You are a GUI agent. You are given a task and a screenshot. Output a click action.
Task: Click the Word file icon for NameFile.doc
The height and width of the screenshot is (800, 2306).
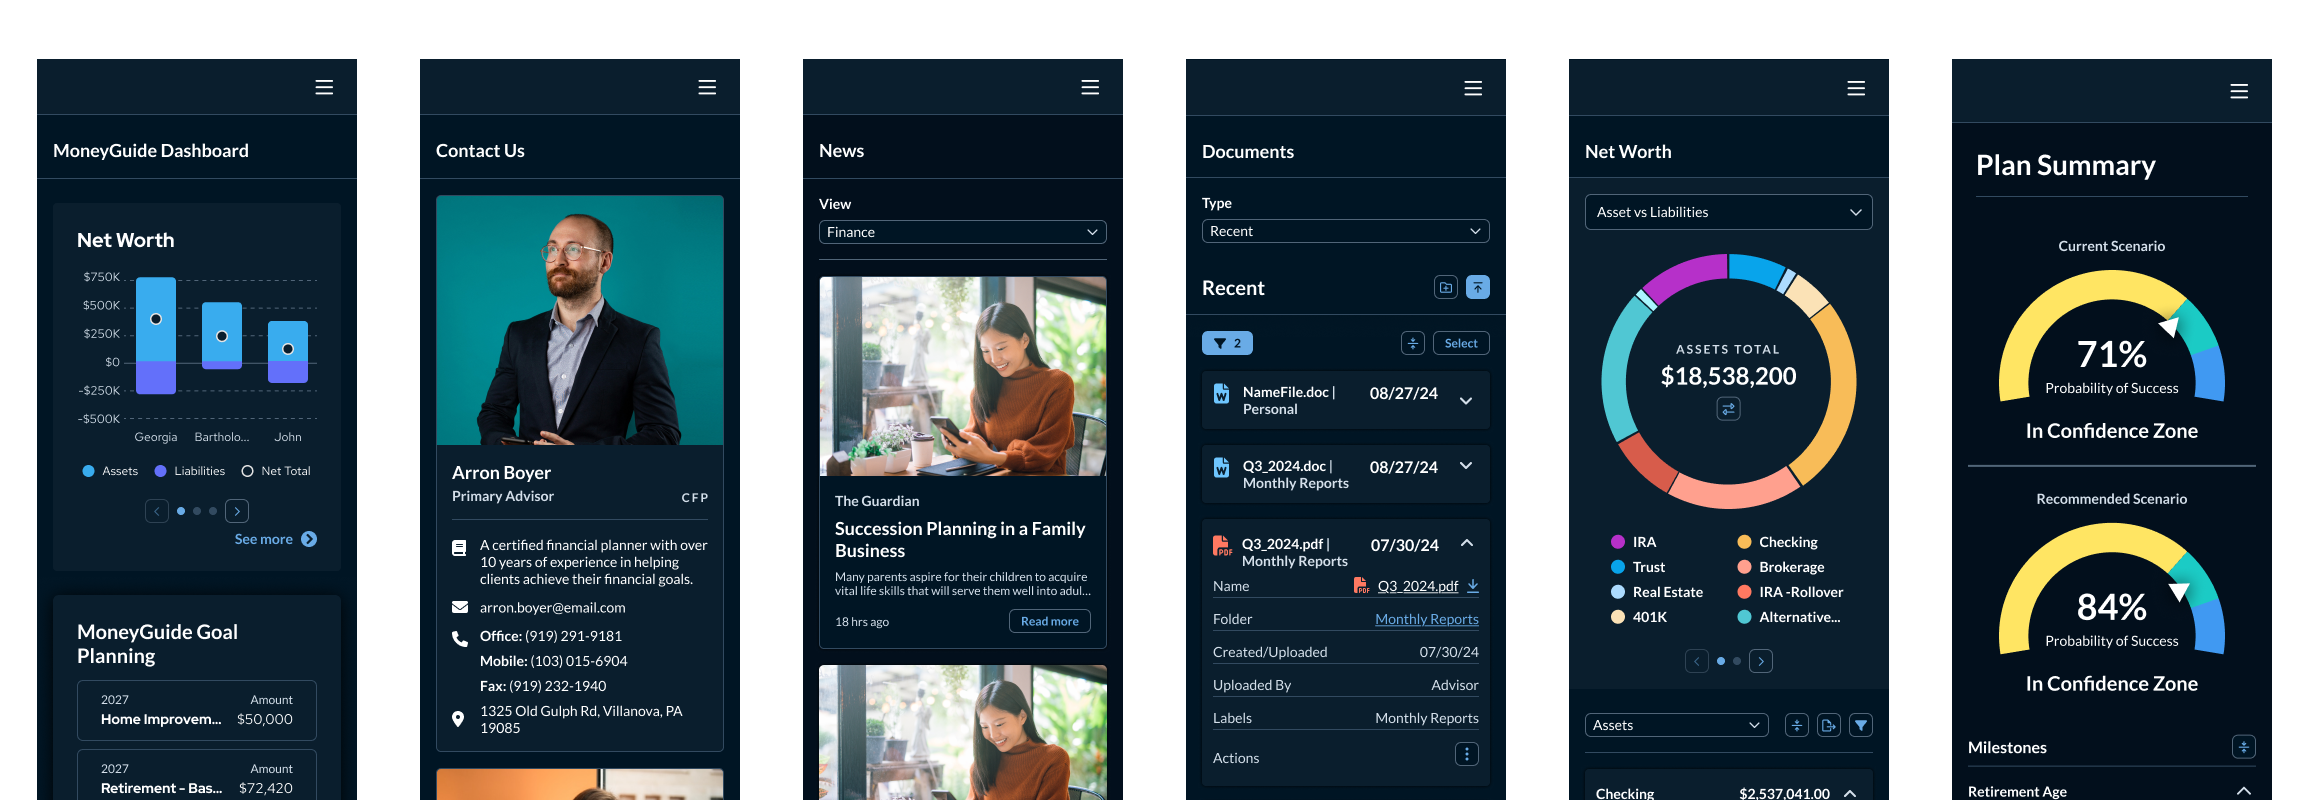tap(1222, 393)
